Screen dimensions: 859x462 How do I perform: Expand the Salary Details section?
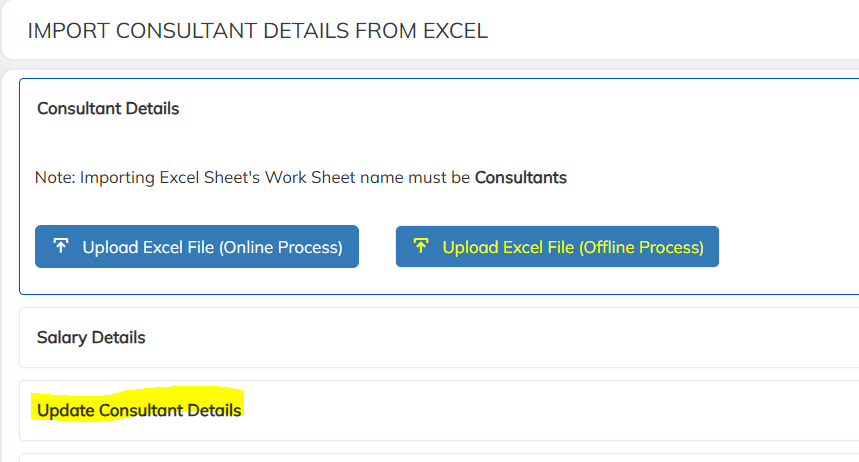91,337
